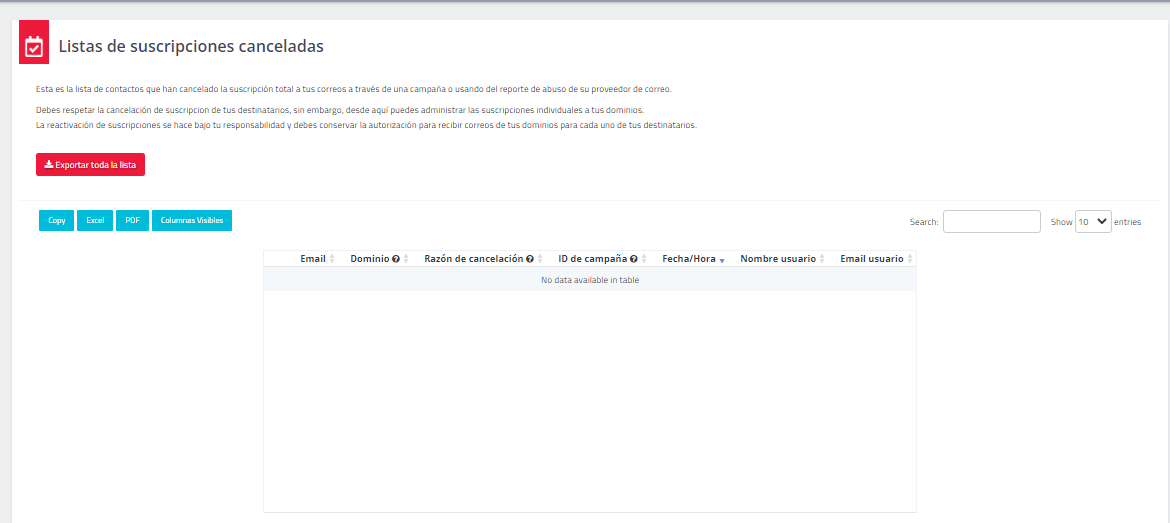Click the help icon next to ID de campaña

(634, 259)
